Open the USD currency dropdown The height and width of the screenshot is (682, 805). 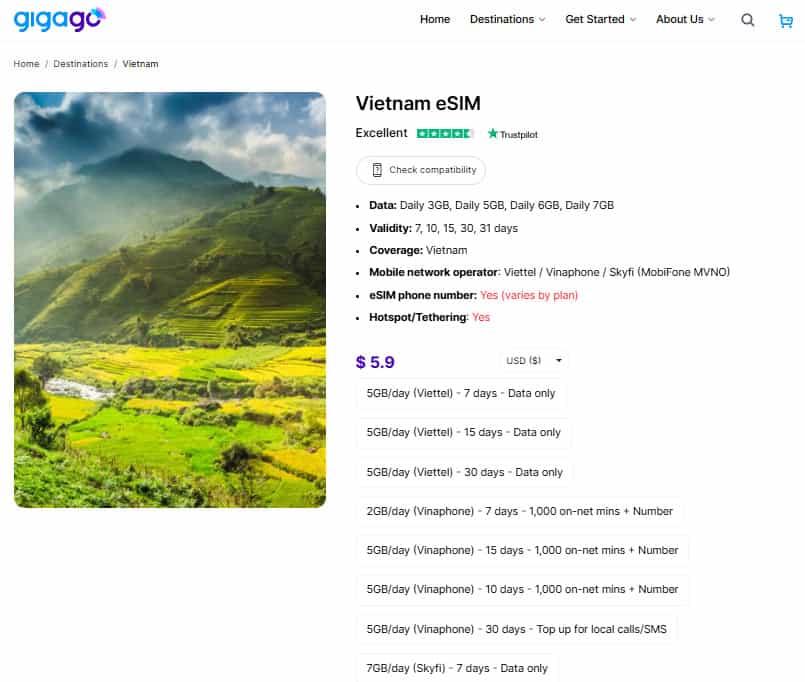[533, 360]
